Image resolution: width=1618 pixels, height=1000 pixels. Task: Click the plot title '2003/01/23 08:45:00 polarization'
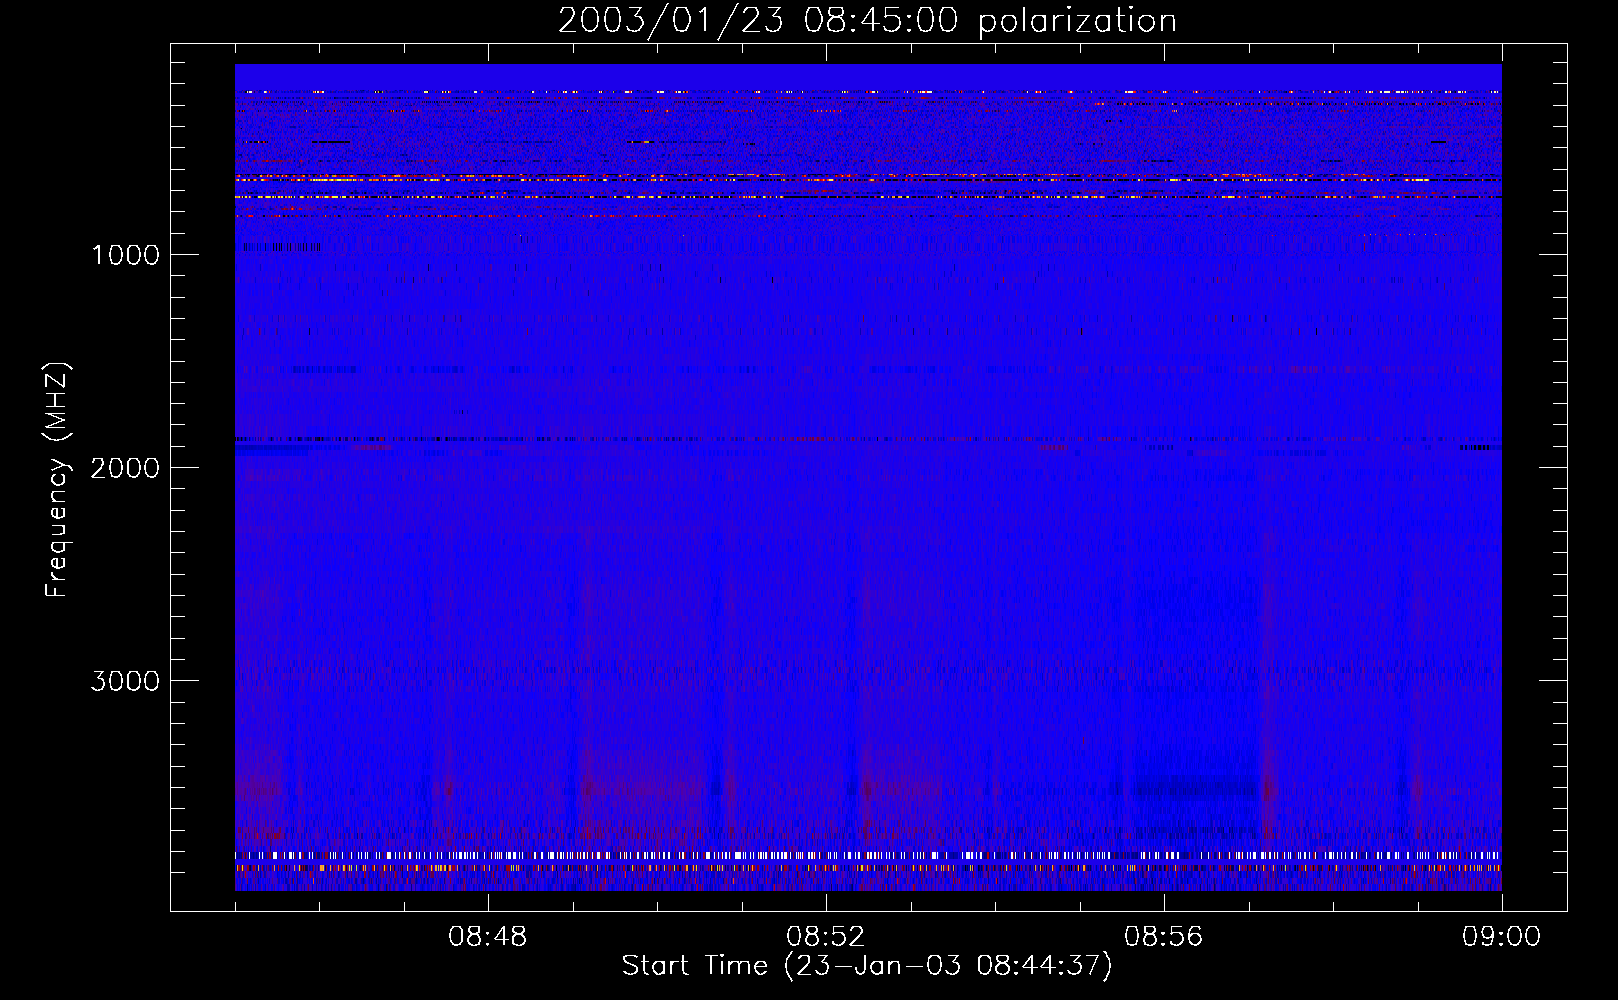tap(867, 21)
